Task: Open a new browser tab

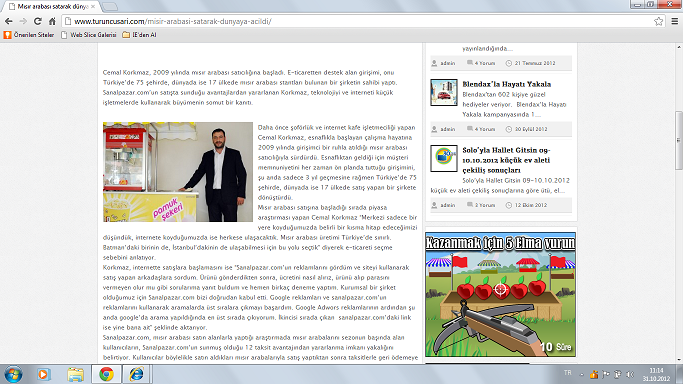Action: point(109,7)
